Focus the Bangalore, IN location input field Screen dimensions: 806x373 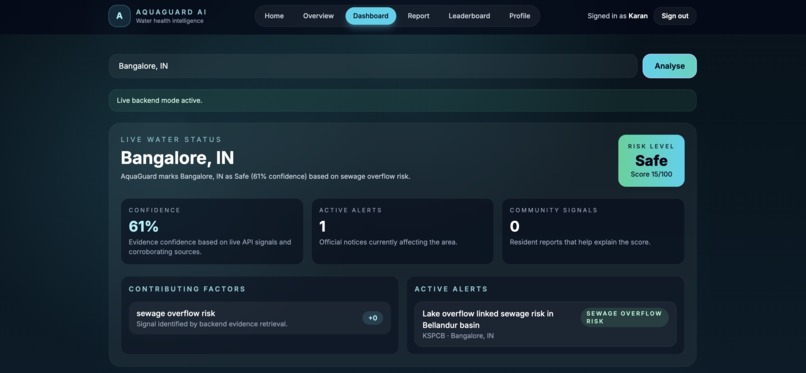tap(373, 66)
